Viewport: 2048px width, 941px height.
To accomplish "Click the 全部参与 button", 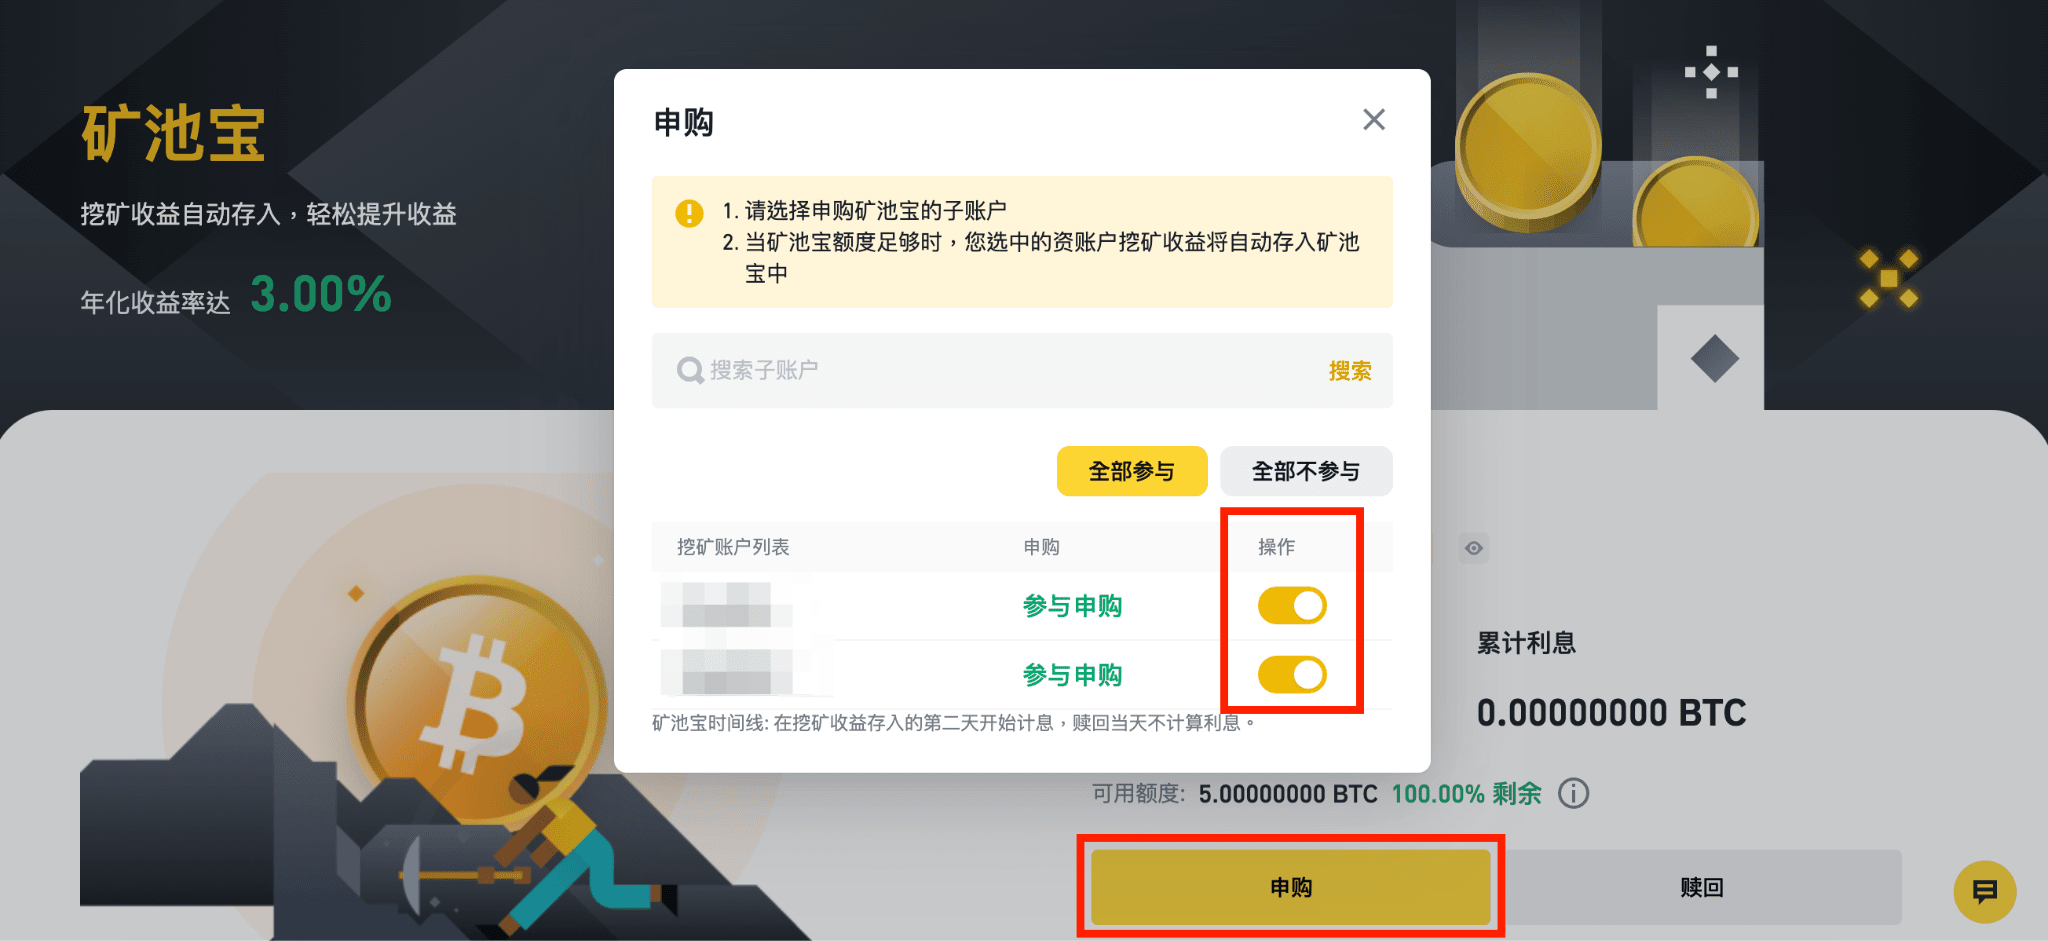I will [1132, 471].
